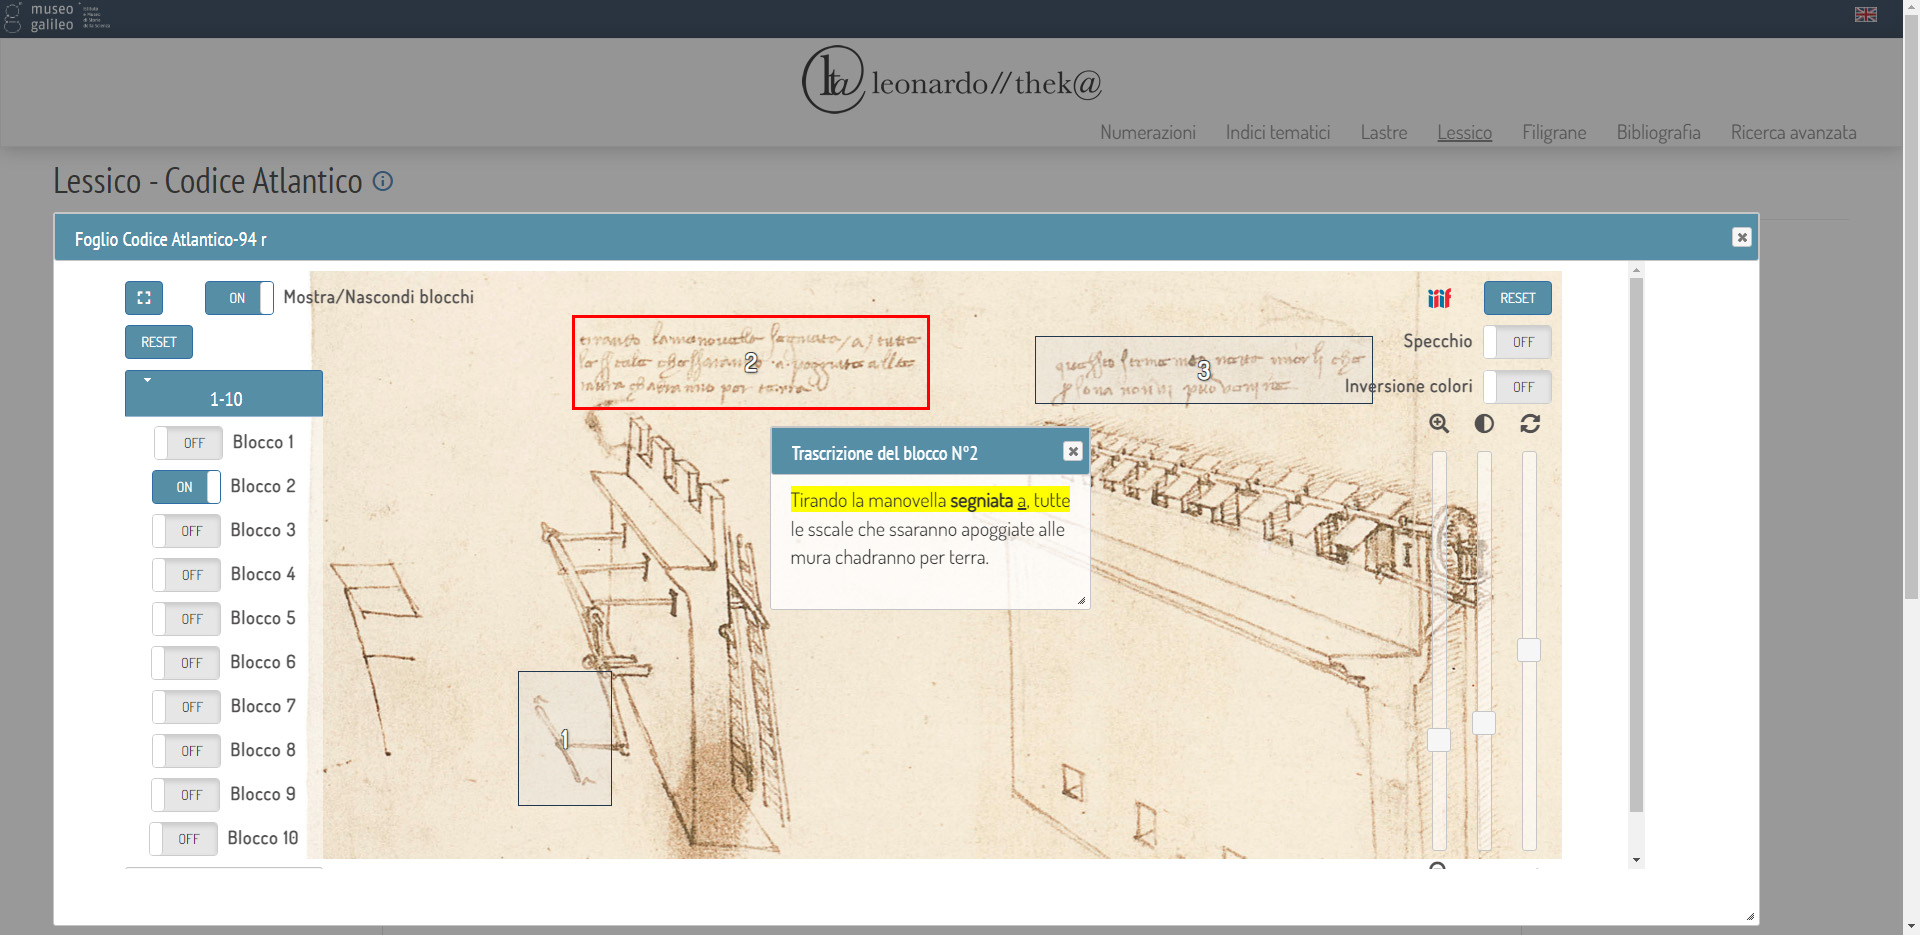Image resolution: width=1920 pixels, height=935 pixels.
Task: Open Filigrane menu item
Action: tap(1554, 132)
